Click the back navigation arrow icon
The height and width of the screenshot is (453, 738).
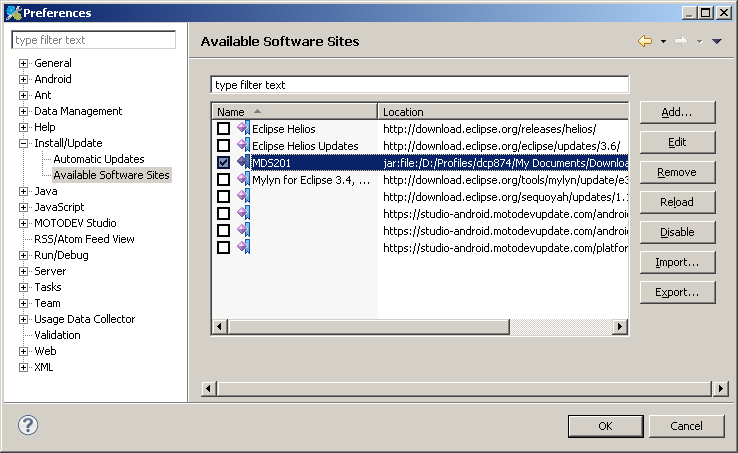(645, 41)
